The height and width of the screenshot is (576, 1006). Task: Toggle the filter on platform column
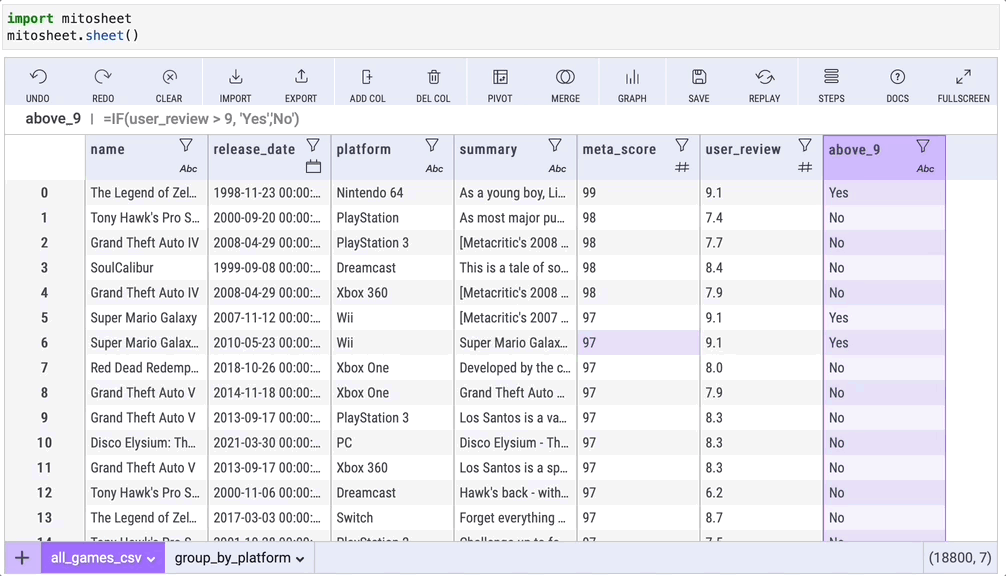[x=432, y=146]
